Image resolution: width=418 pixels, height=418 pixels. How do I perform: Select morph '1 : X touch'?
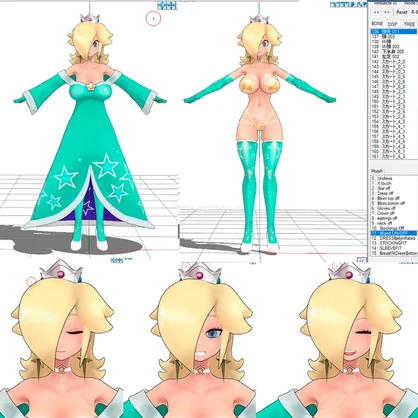click(394, 183)
